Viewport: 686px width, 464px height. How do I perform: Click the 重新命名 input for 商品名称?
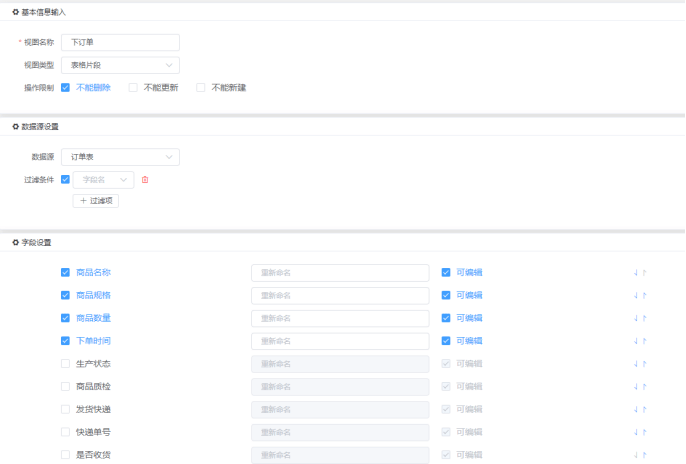click(x=340, y=273)
